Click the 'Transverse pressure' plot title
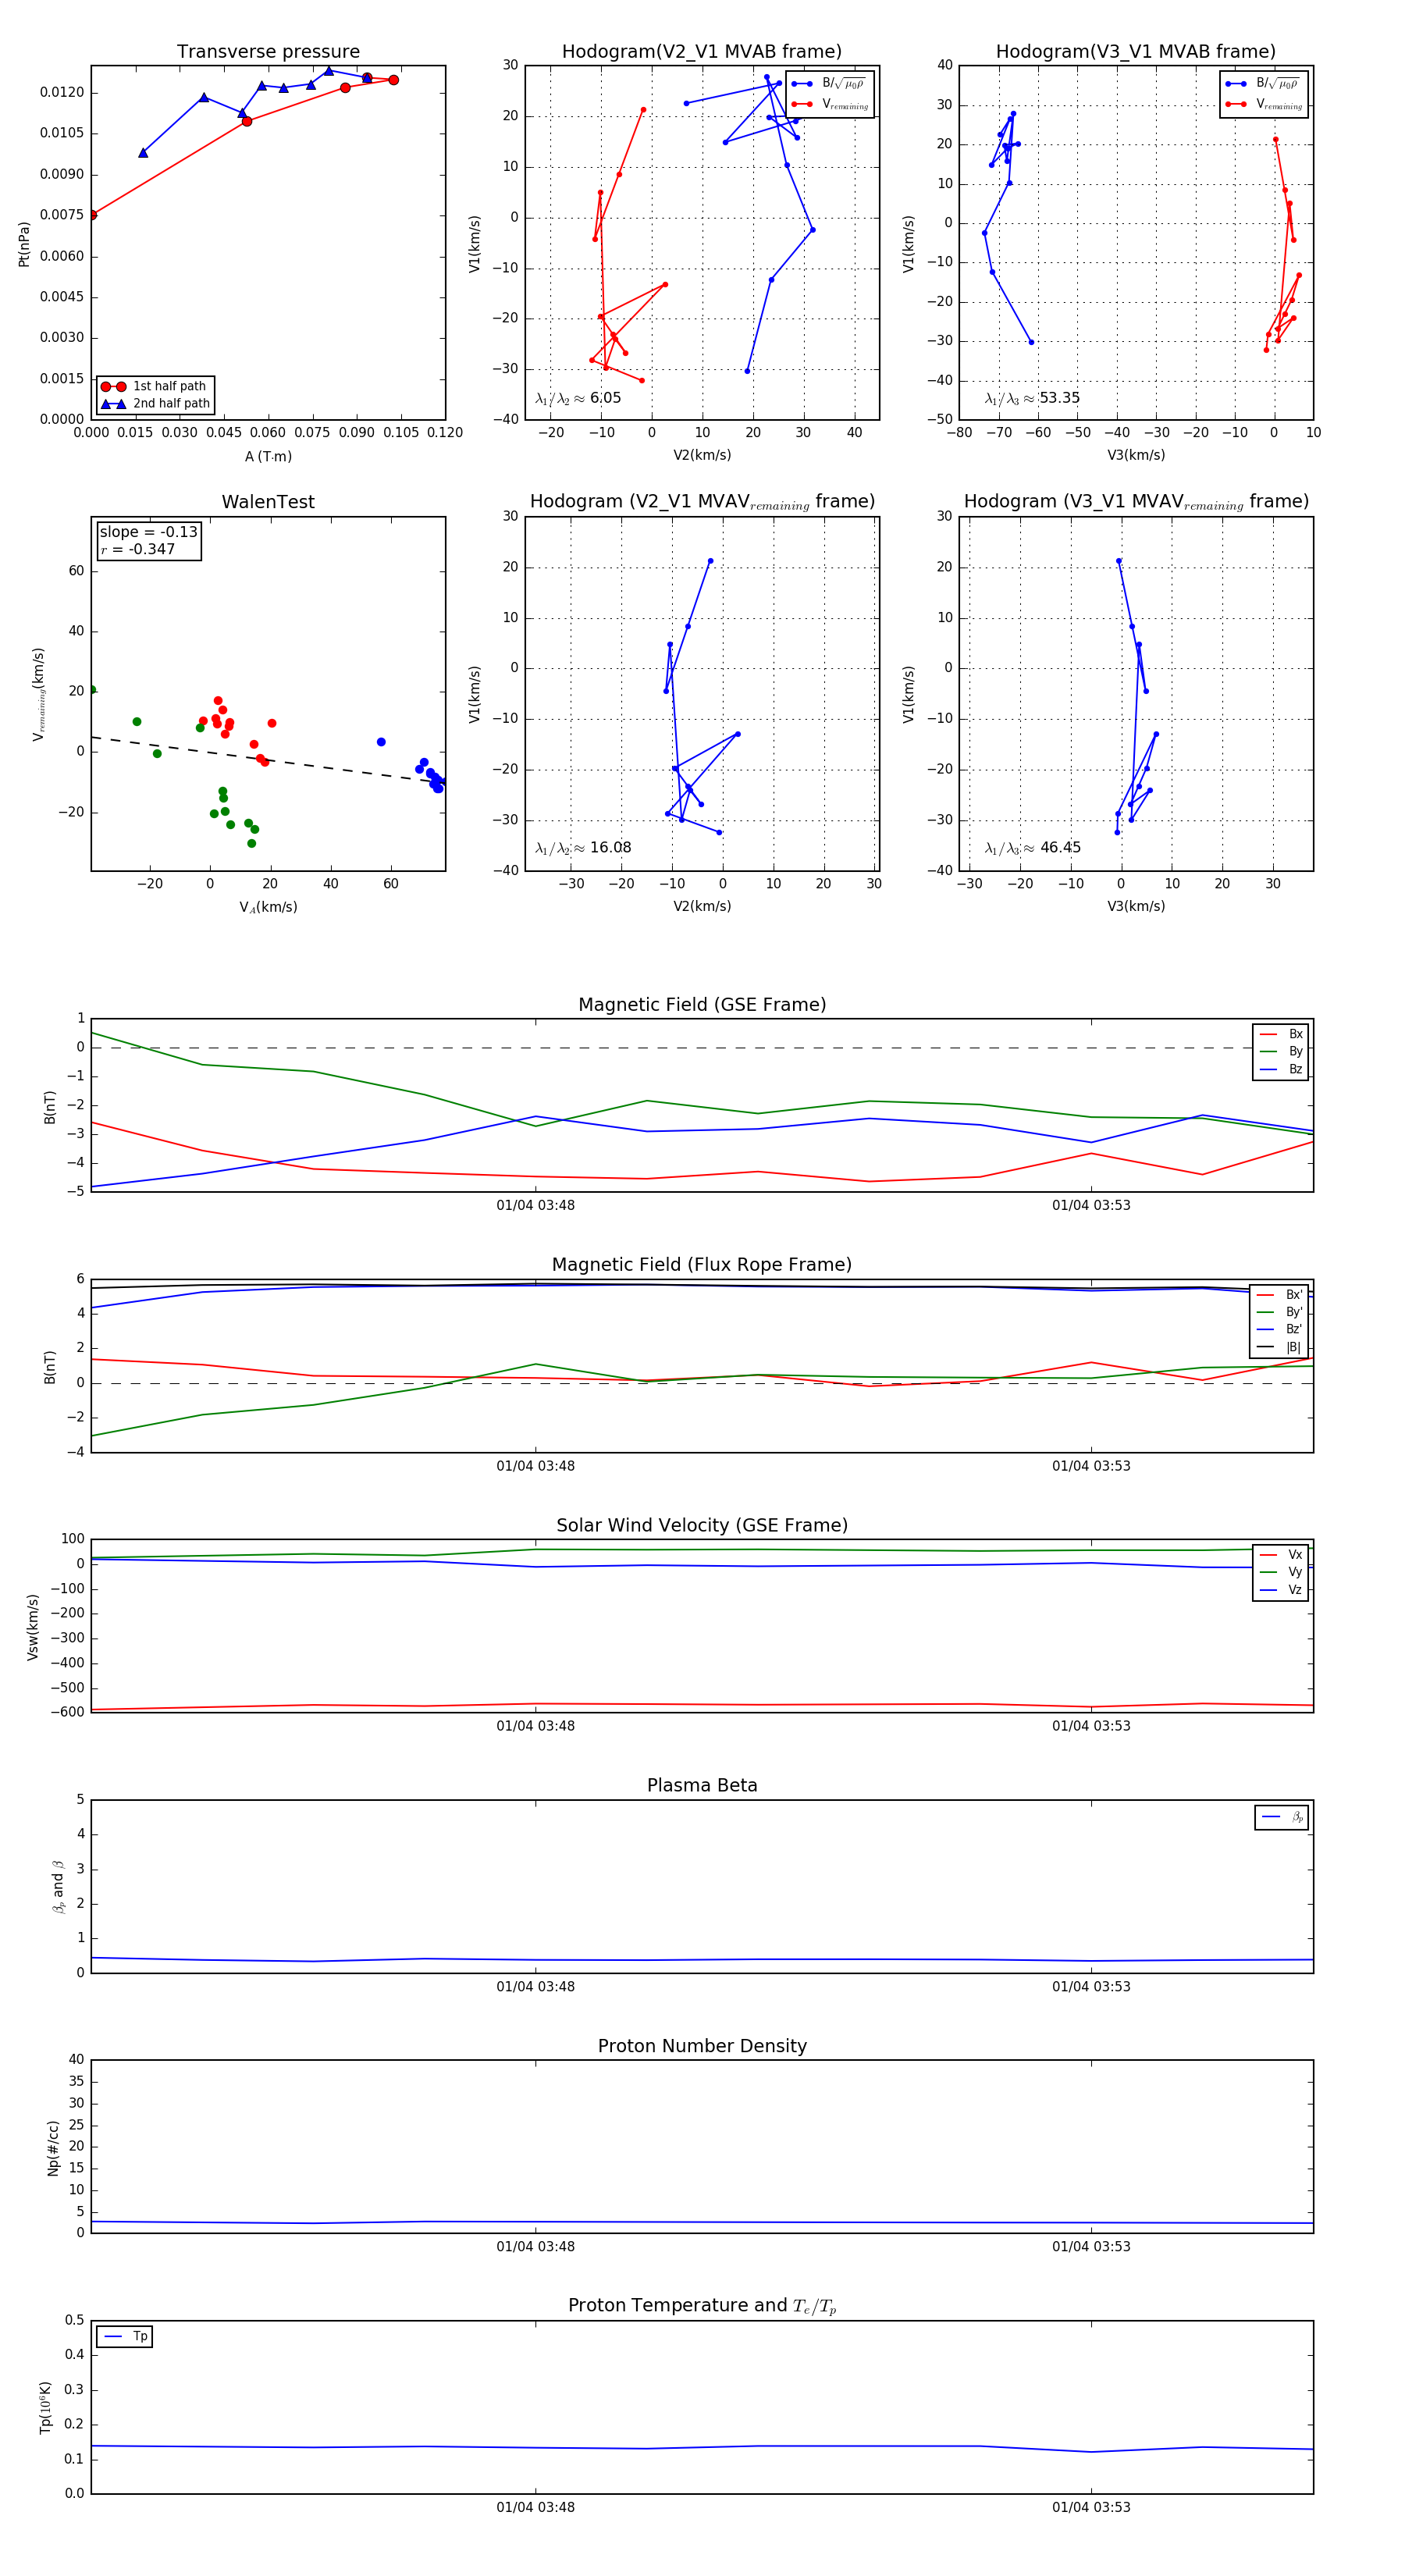Image resolution: width=1405 pixels, height=2576 pixels. point(268,52)
